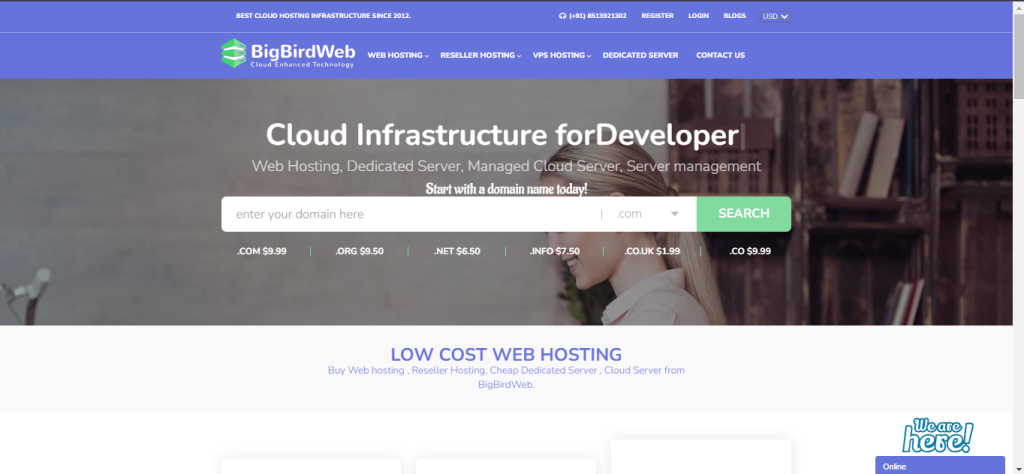This screenshot has width=1024, height=474.
Task: Click the .COM $9.99 price text
Action: [262, 251]
